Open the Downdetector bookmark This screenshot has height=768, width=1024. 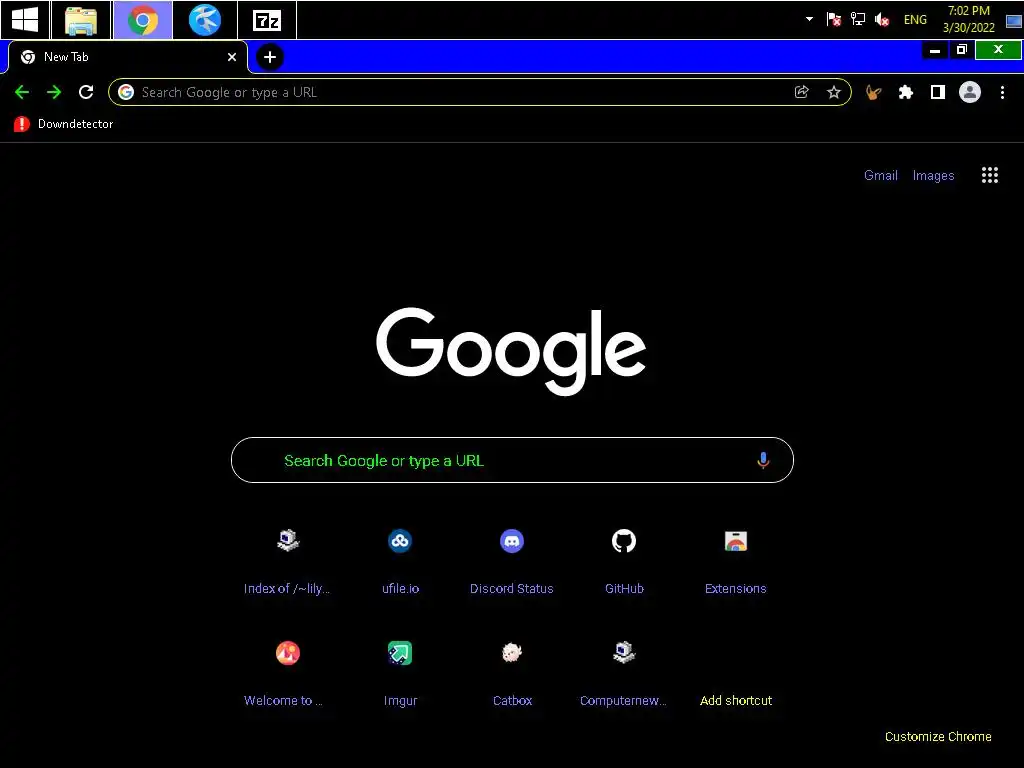tap(63, 123)
